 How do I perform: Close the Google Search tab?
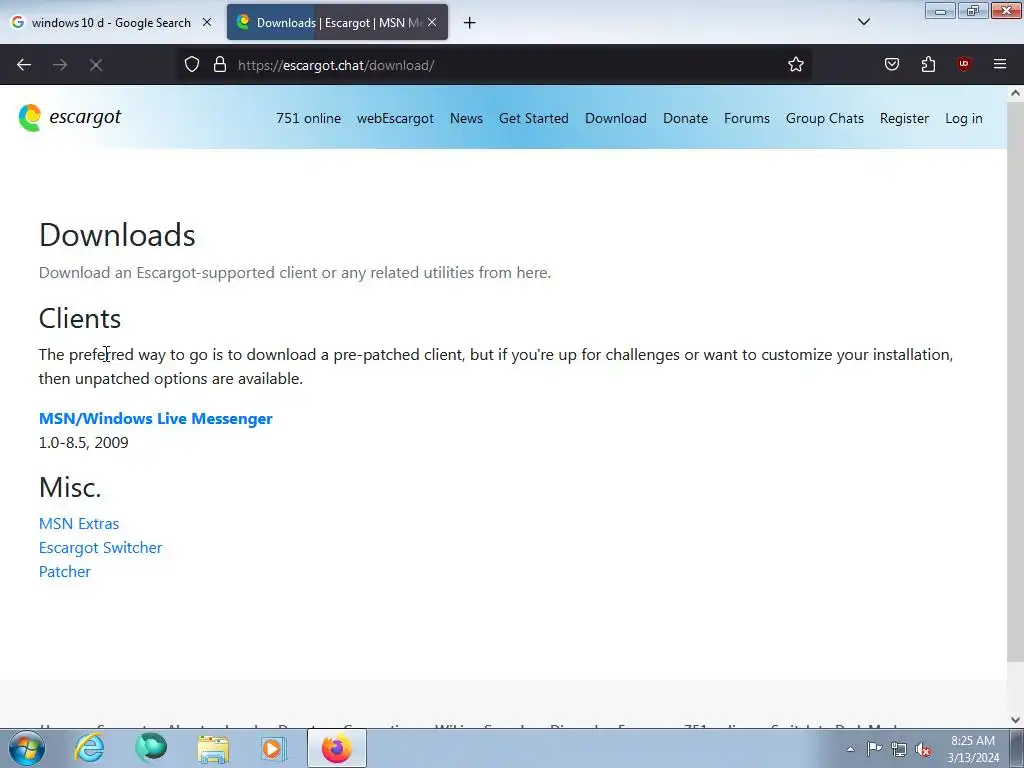click(207, 22)
